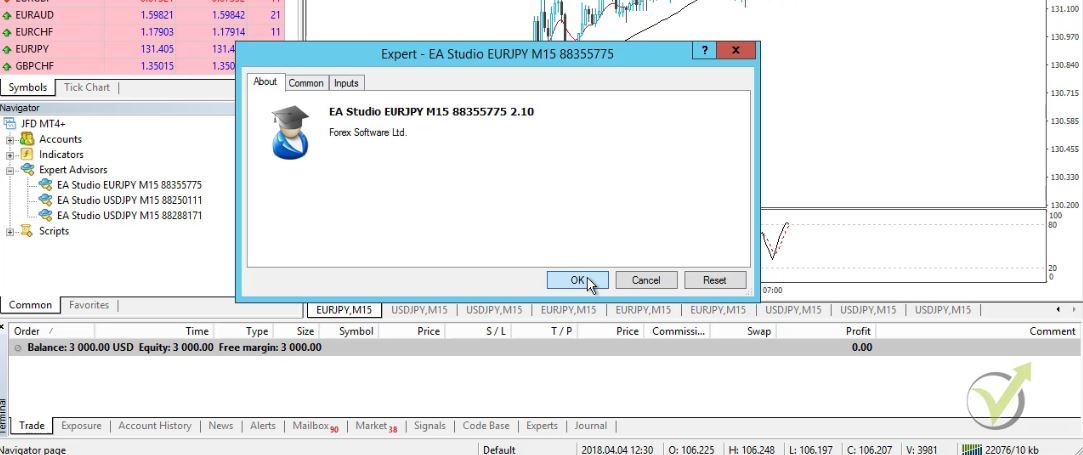1083x455 pixels.
Task: Switch to the Inputs tab in the dialog
Action: [x=346, y=83]
